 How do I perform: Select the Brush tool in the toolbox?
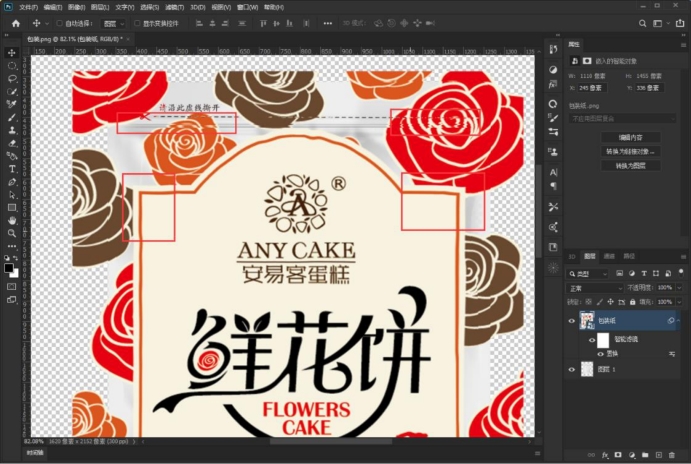[12, 117]
